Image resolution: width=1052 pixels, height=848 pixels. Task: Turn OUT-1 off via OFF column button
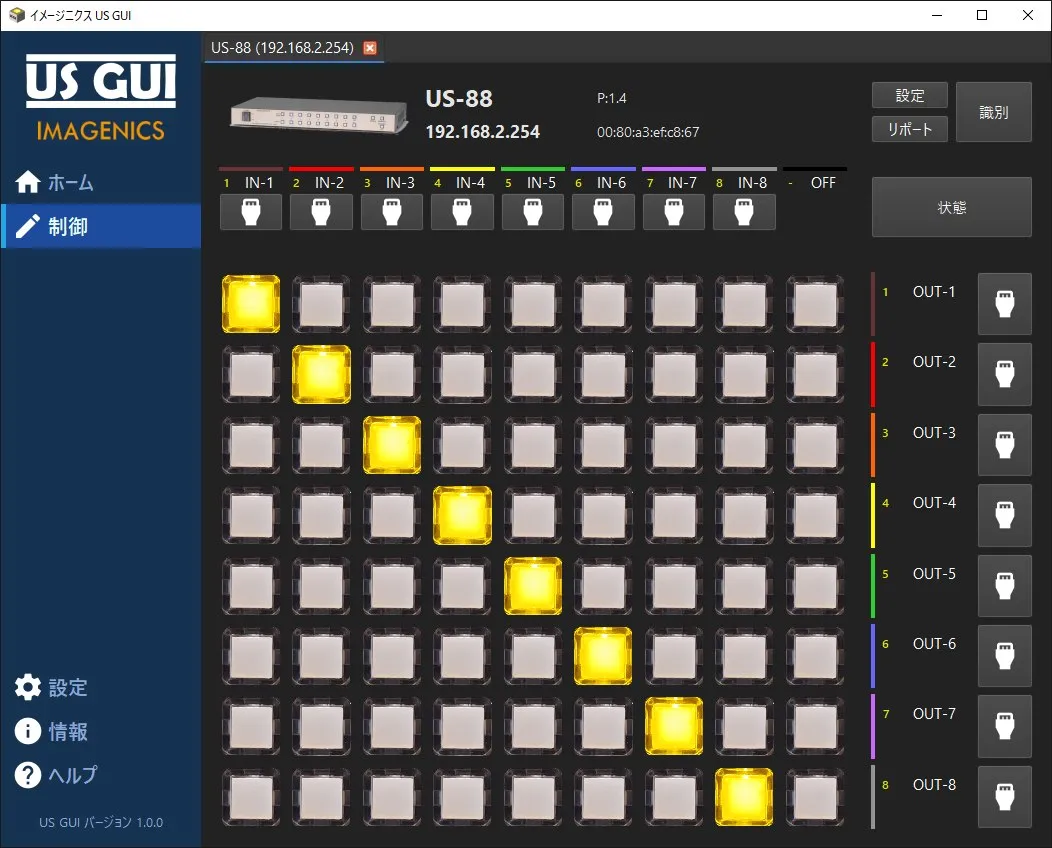point(814,304)
